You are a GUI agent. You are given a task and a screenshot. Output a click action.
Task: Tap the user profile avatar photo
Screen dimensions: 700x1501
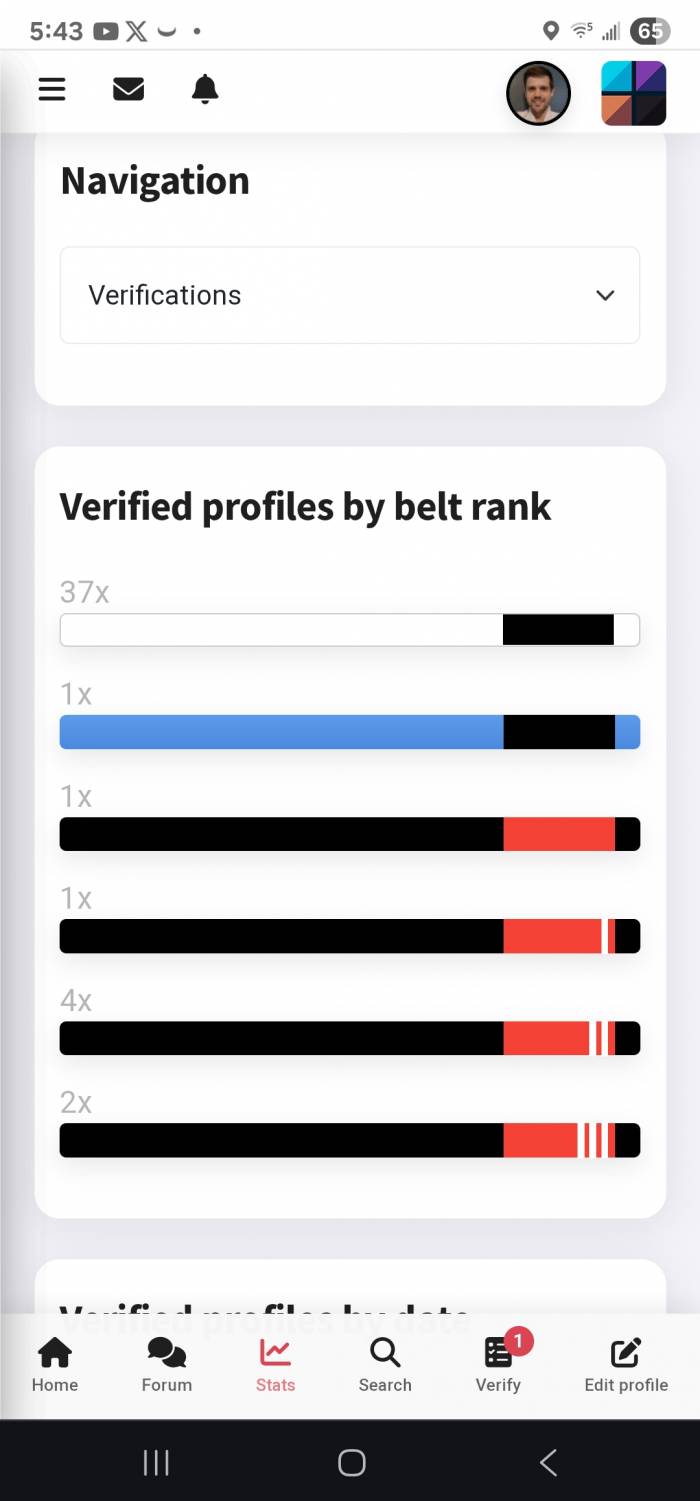pos(538,93)
